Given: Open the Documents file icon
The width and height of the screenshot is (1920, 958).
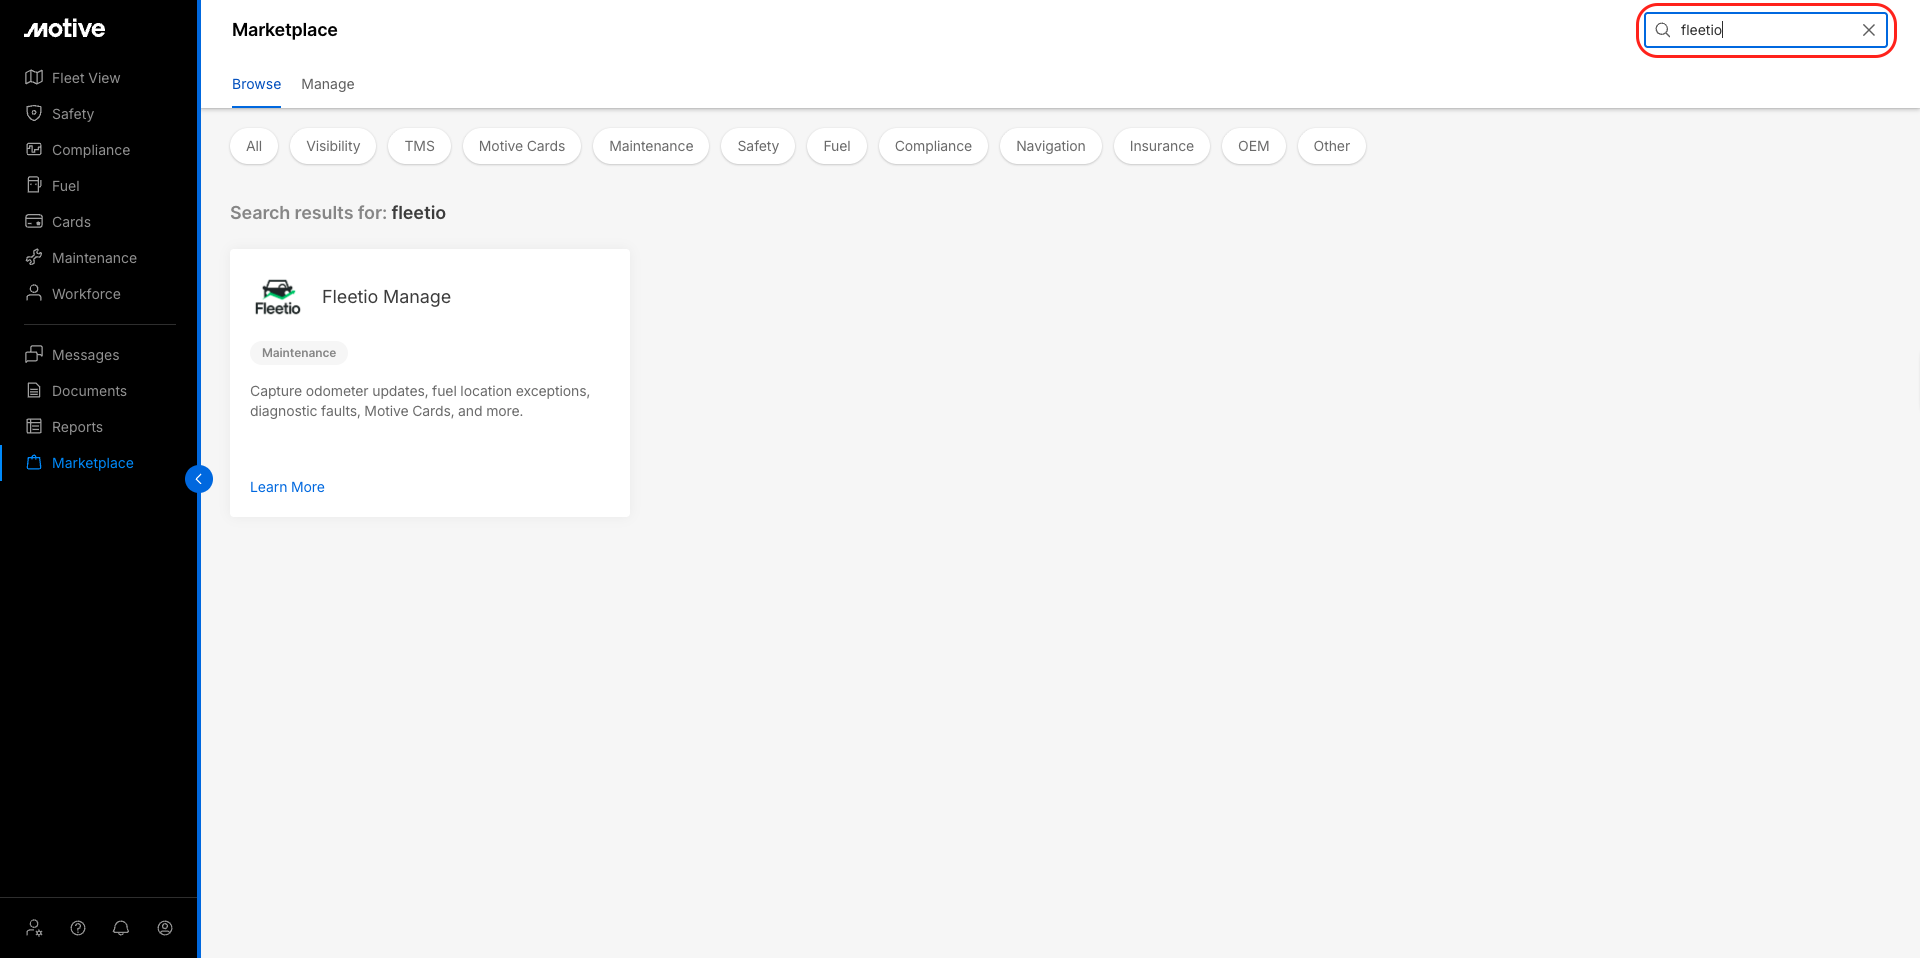Looking at the screenshot, I should [x=34, y=391].
